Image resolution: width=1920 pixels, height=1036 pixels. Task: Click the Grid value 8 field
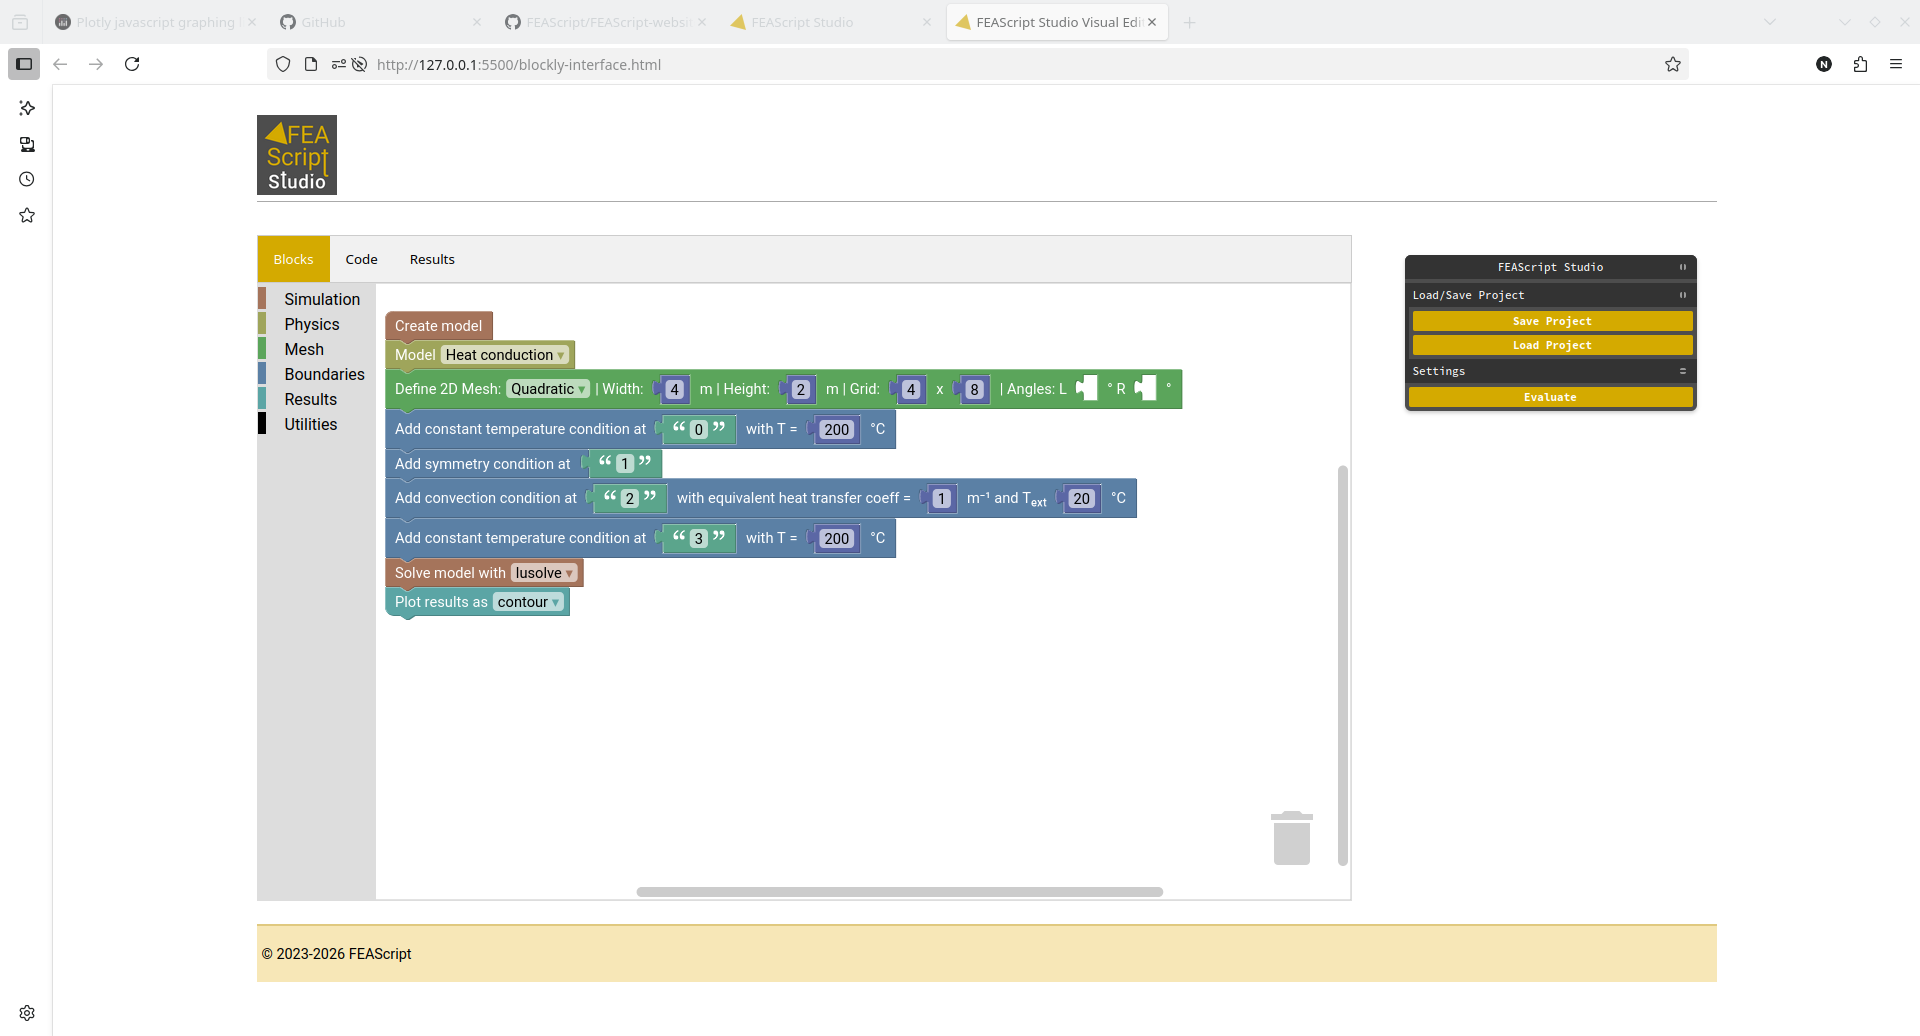(975, 390)
